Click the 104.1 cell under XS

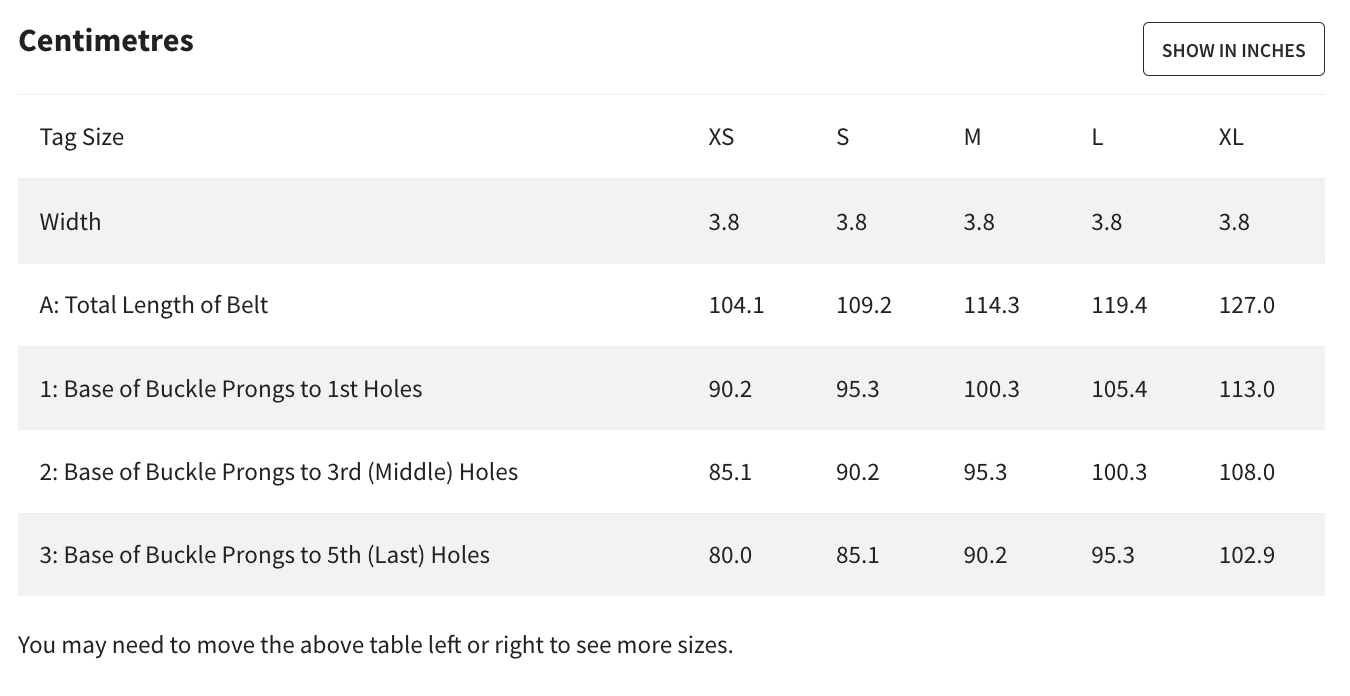tap(736, 305)
